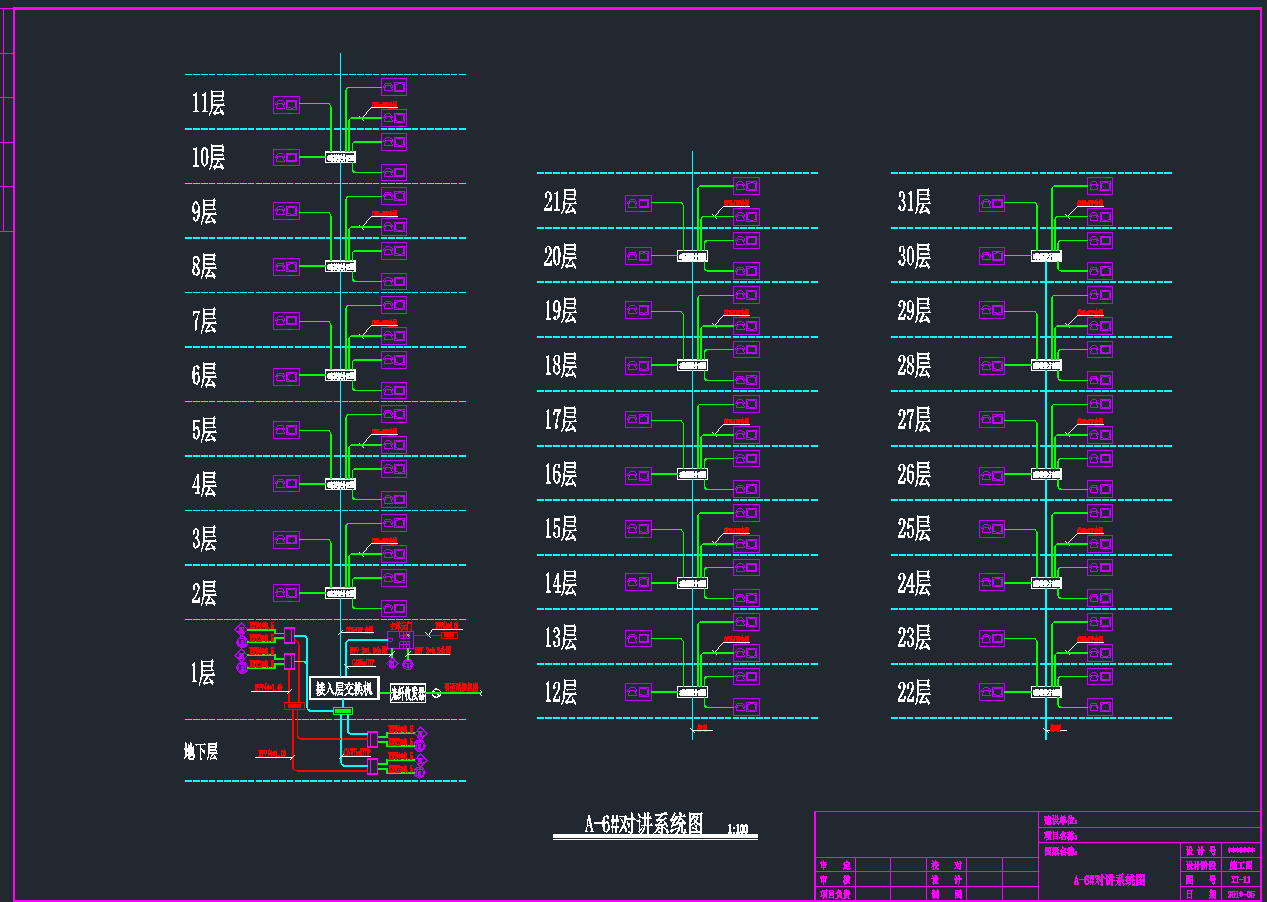Image resolution: width=1267 pixels, height=902 pixels.
Task: Click the white distributor box on the 24层 riser
Action: coord(1046,582)
